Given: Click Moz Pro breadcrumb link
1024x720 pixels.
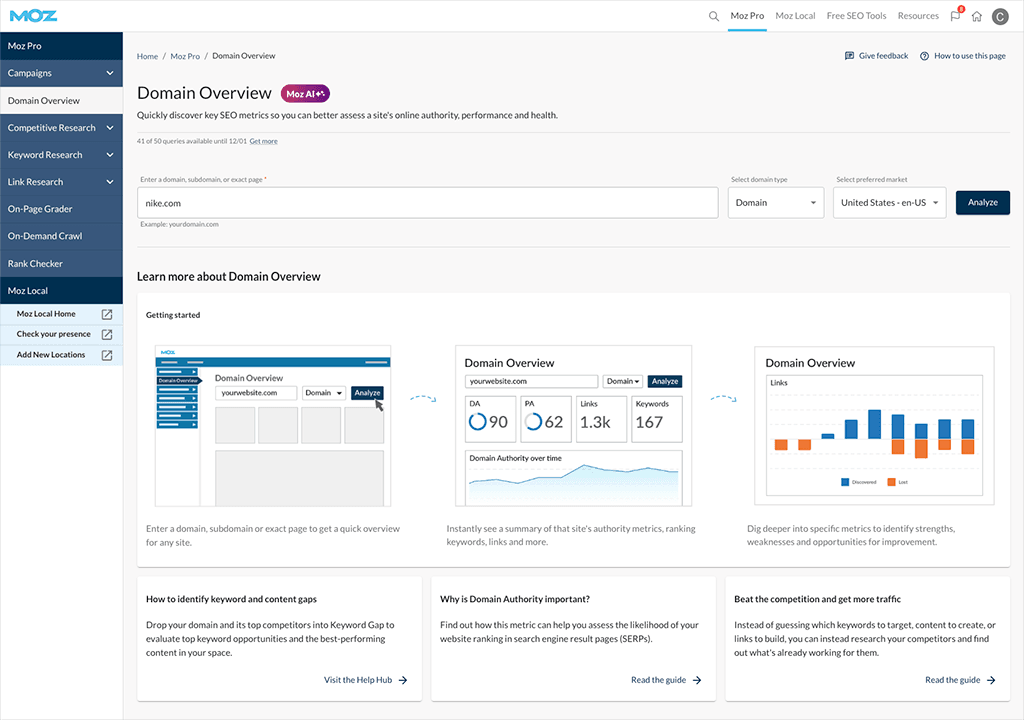Looking at the screenshot, I should pos(185,56).
